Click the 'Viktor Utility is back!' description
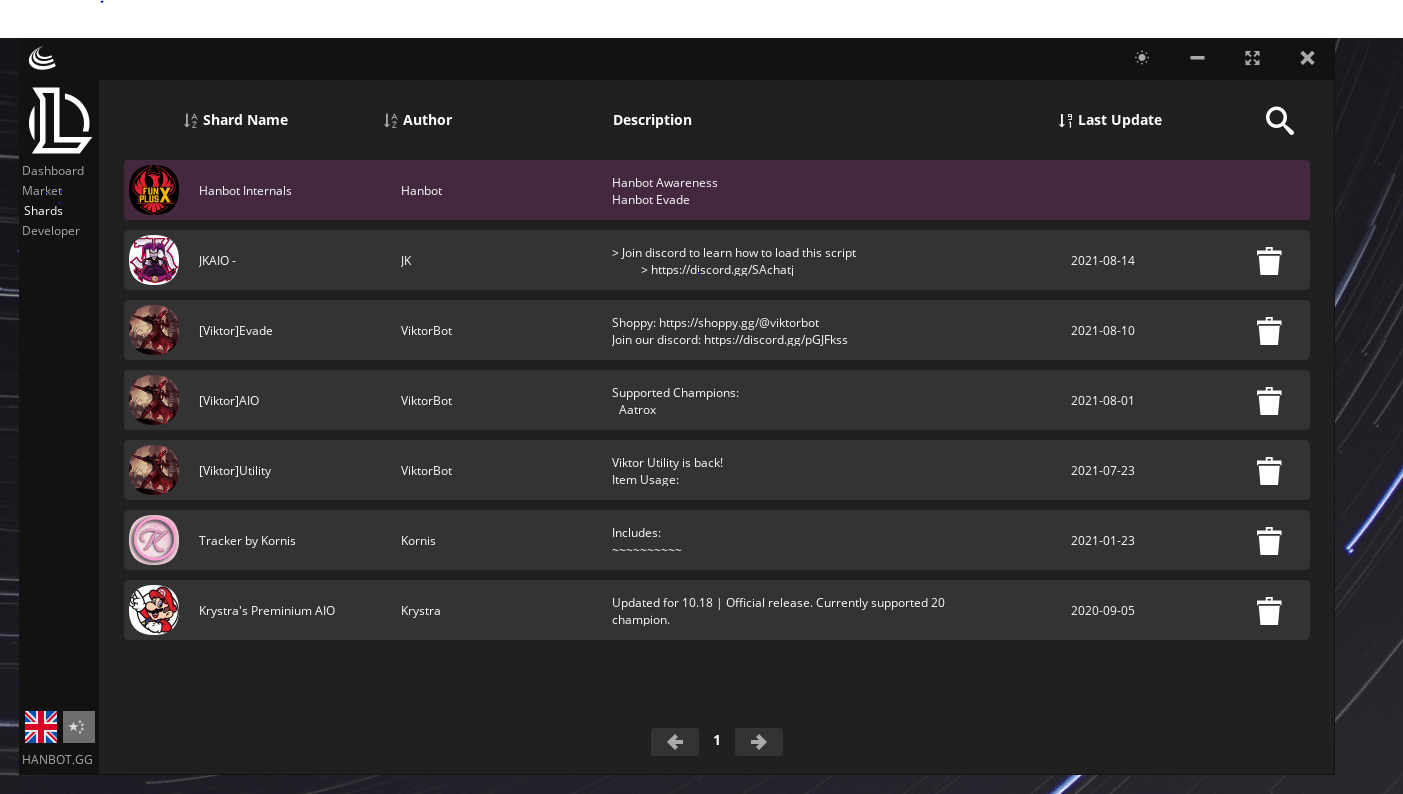Screen dimensions: 1403x794 667,463
